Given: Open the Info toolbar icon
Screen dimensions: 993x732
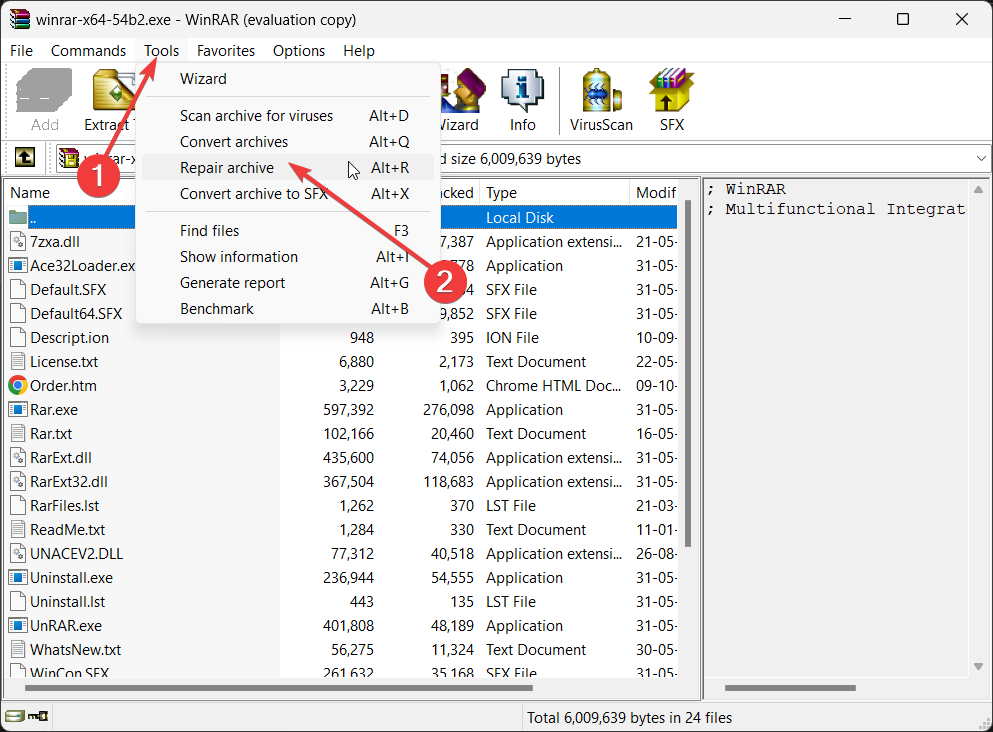Looking at the screenshot, I should pos(522,101).
